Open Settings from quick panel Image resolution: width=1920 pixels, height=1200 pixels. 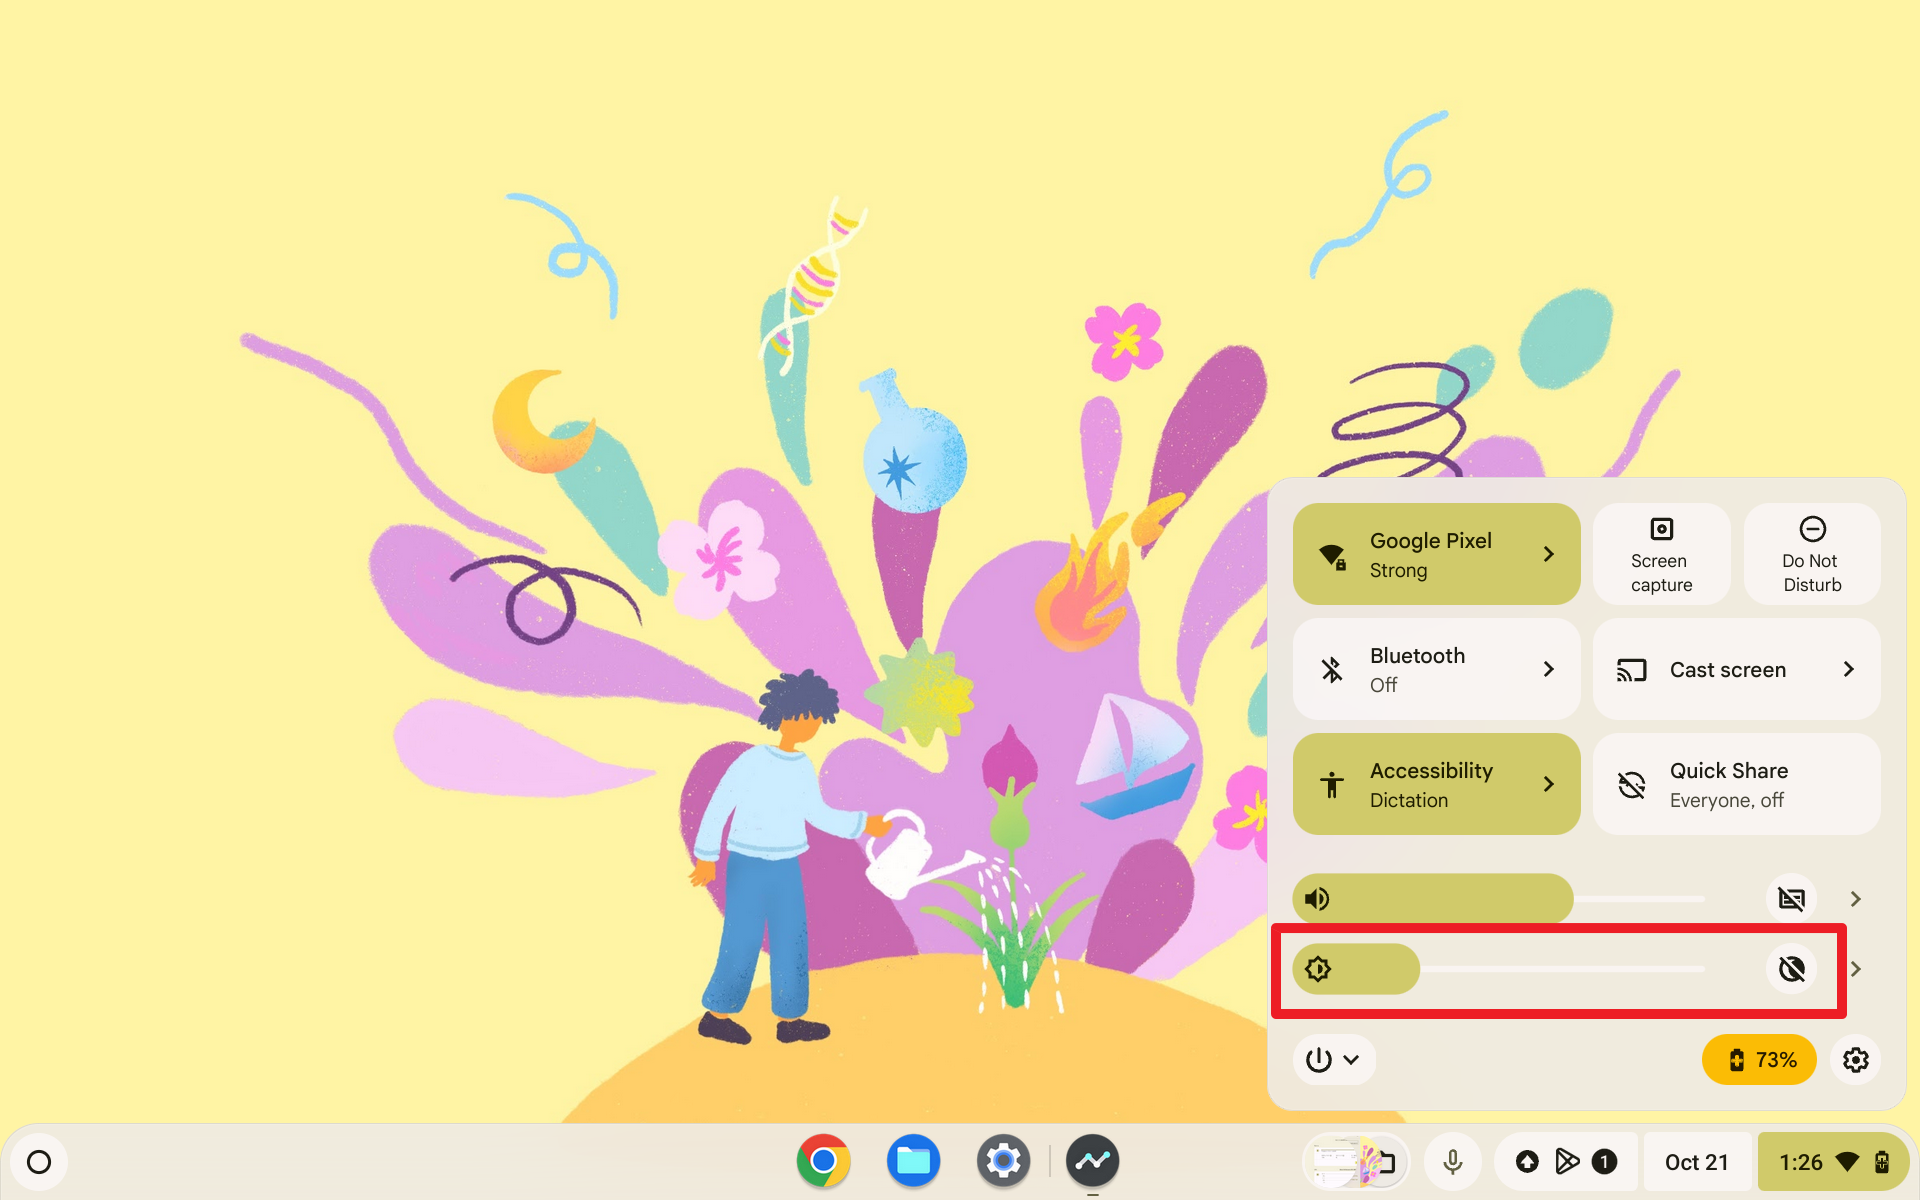(x=1856, y=1059)
